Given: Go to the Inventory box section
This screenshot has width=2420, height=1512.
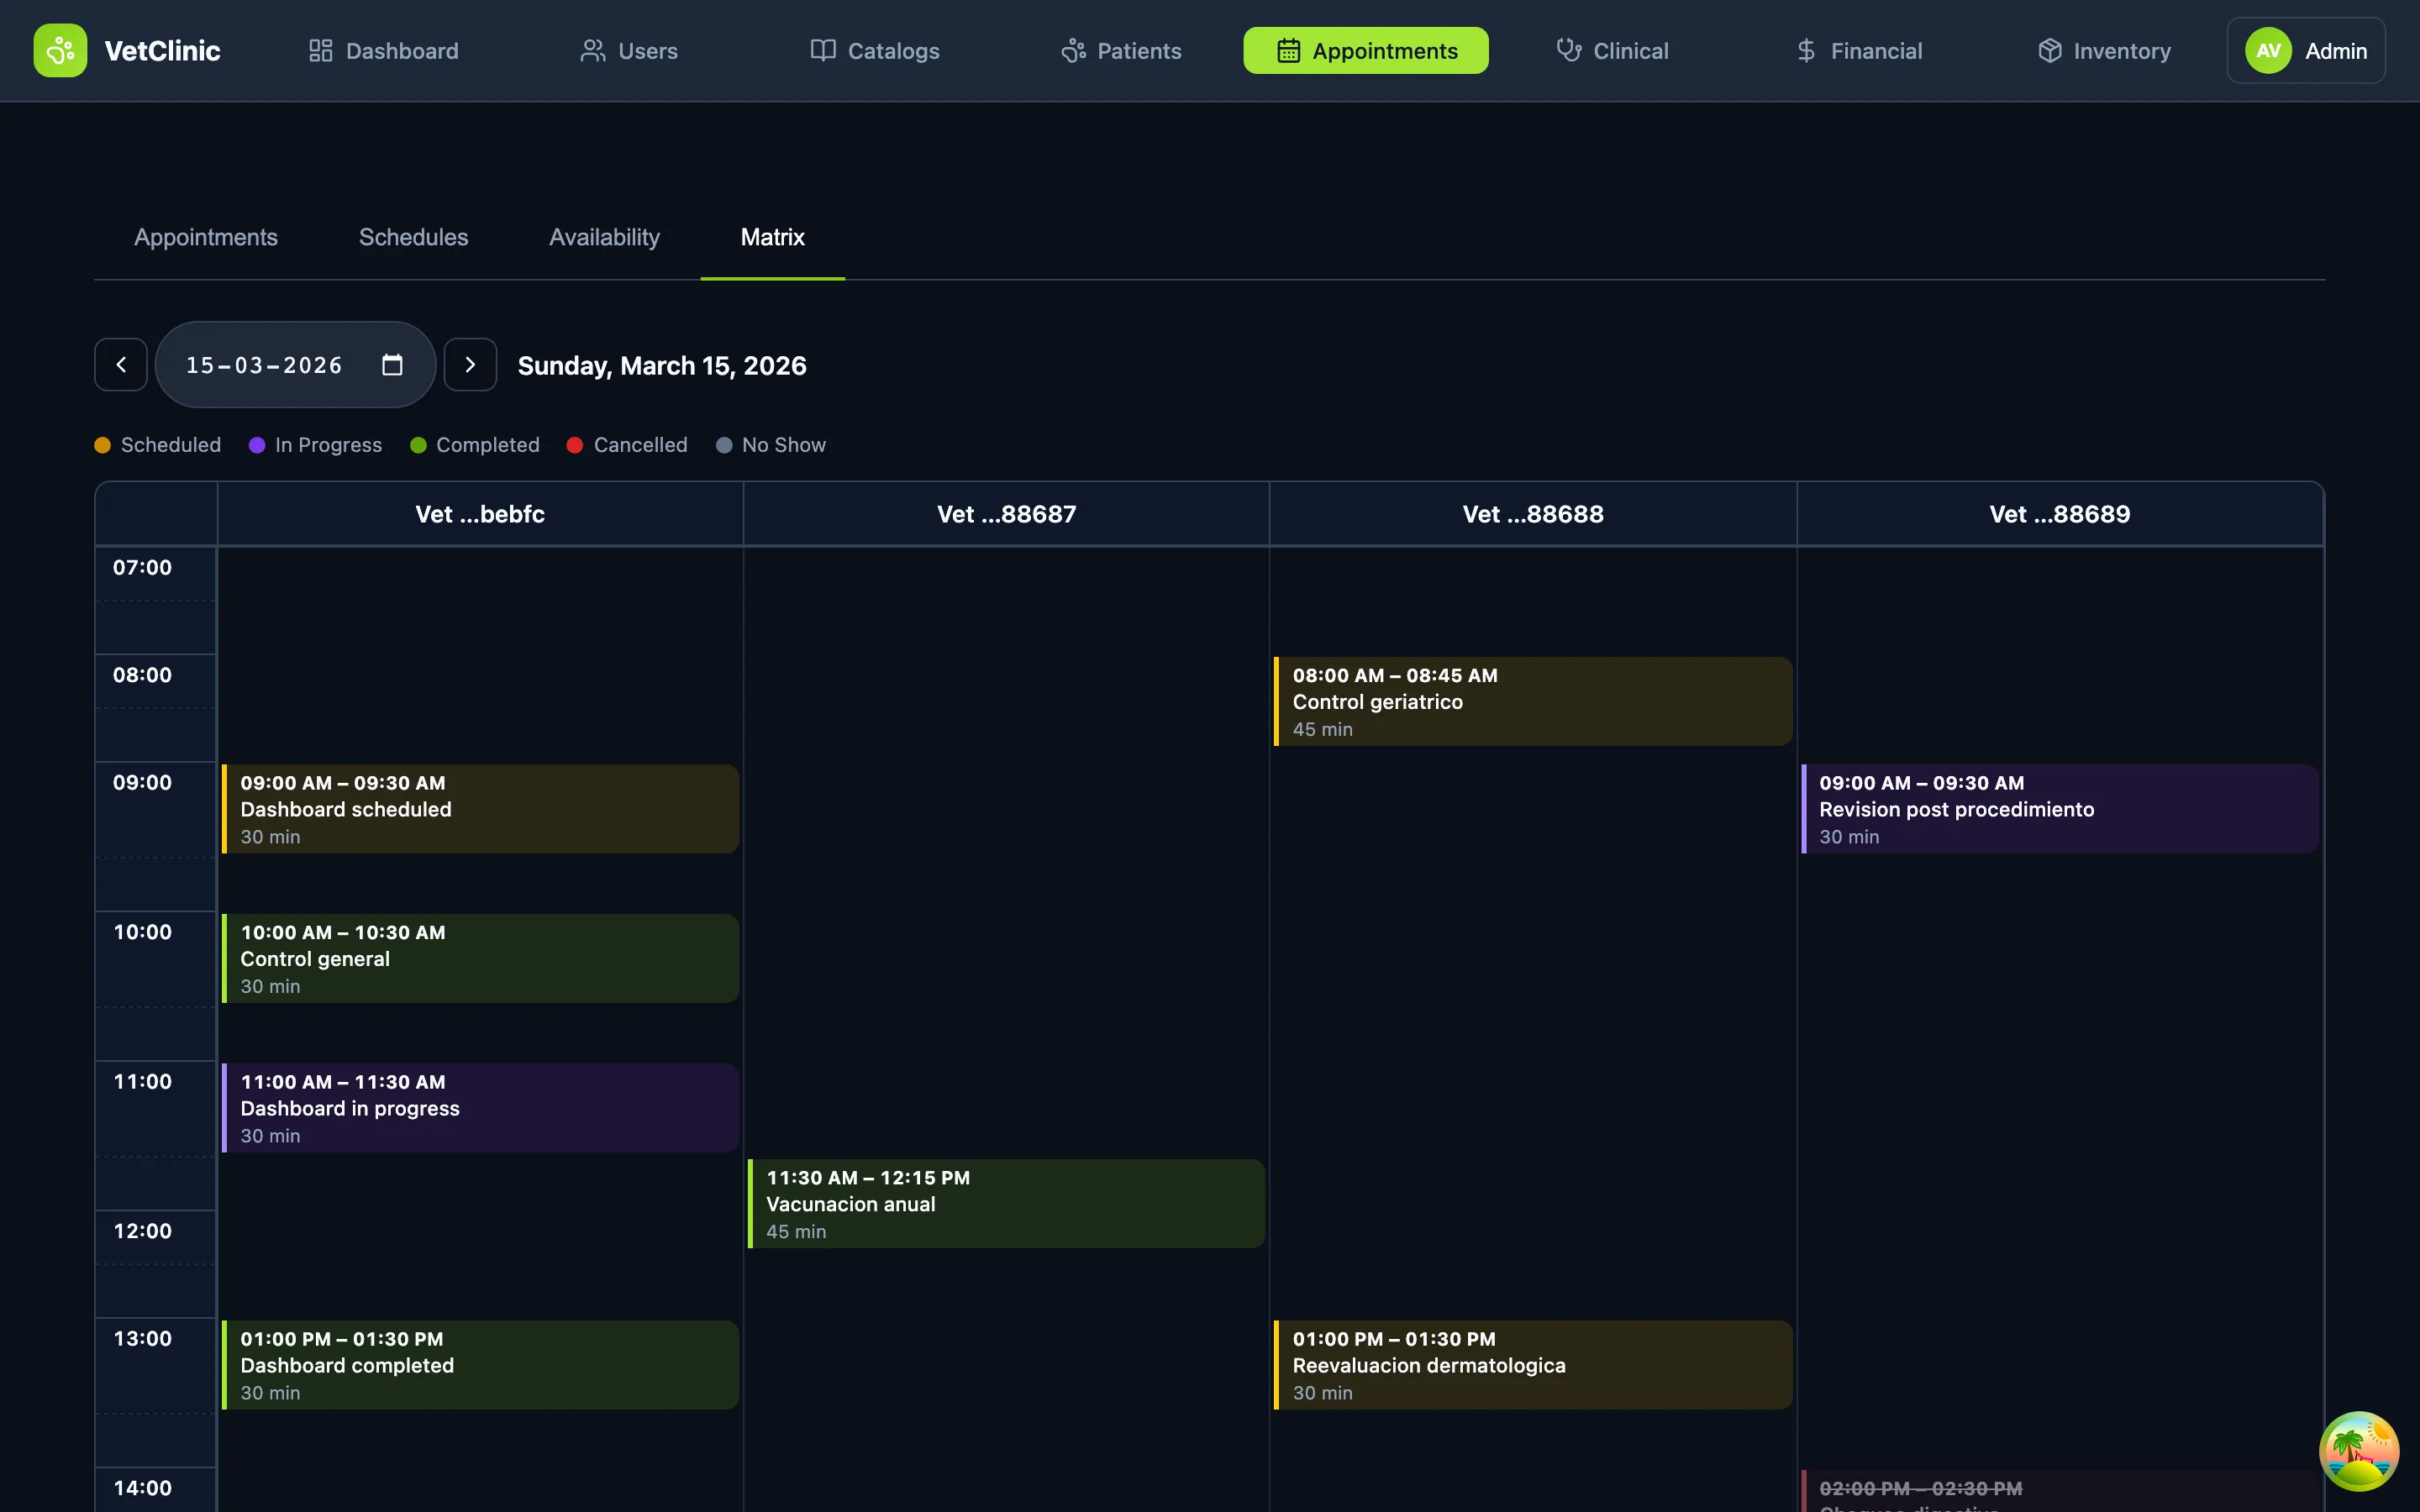Looking at the screenshot, I should click(2104, 51).
